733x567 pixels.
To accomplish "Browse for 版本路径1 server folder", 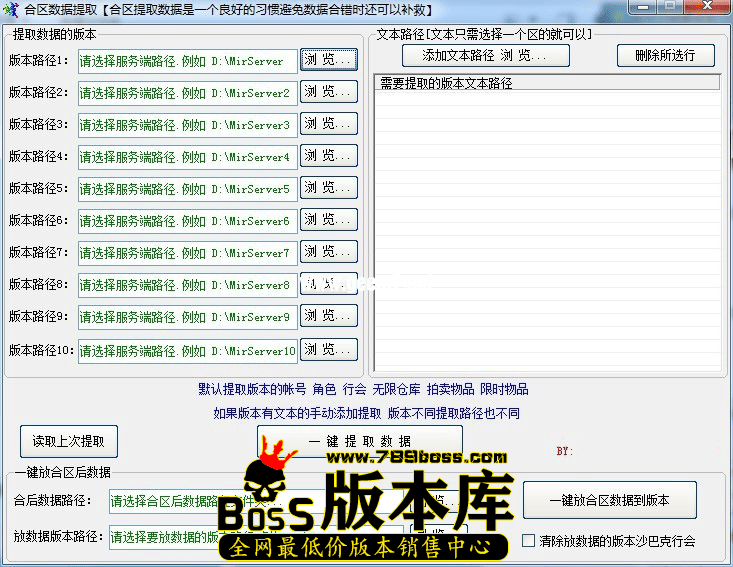I will tap(329, 60).
